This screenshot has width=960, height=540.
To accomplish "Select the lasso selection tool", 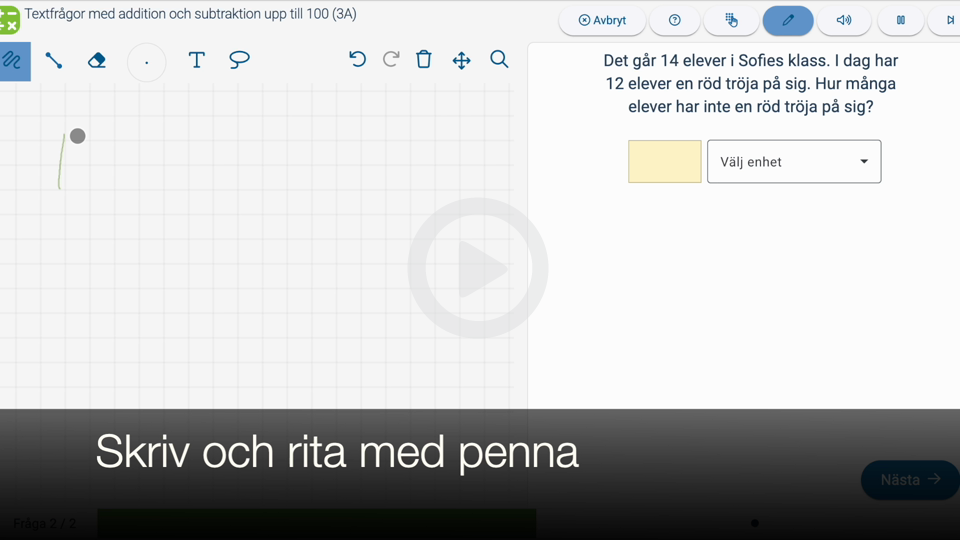I will point(239,60).
